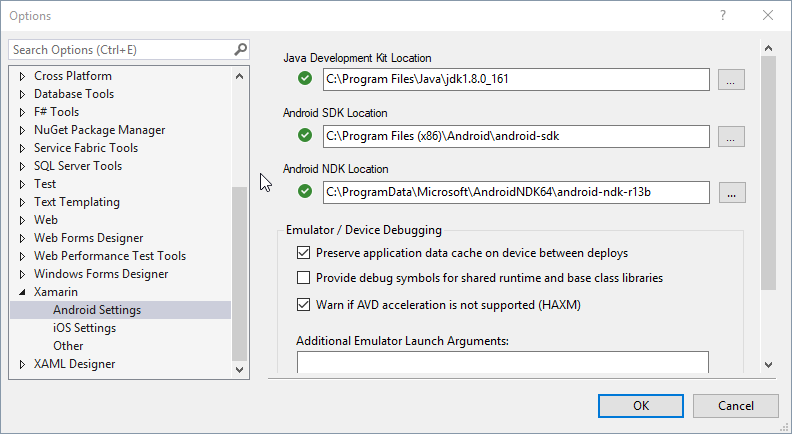Enable Provide debug symbols for shared runtime
The image size is (792, 434).
click(x=303, y=278)
